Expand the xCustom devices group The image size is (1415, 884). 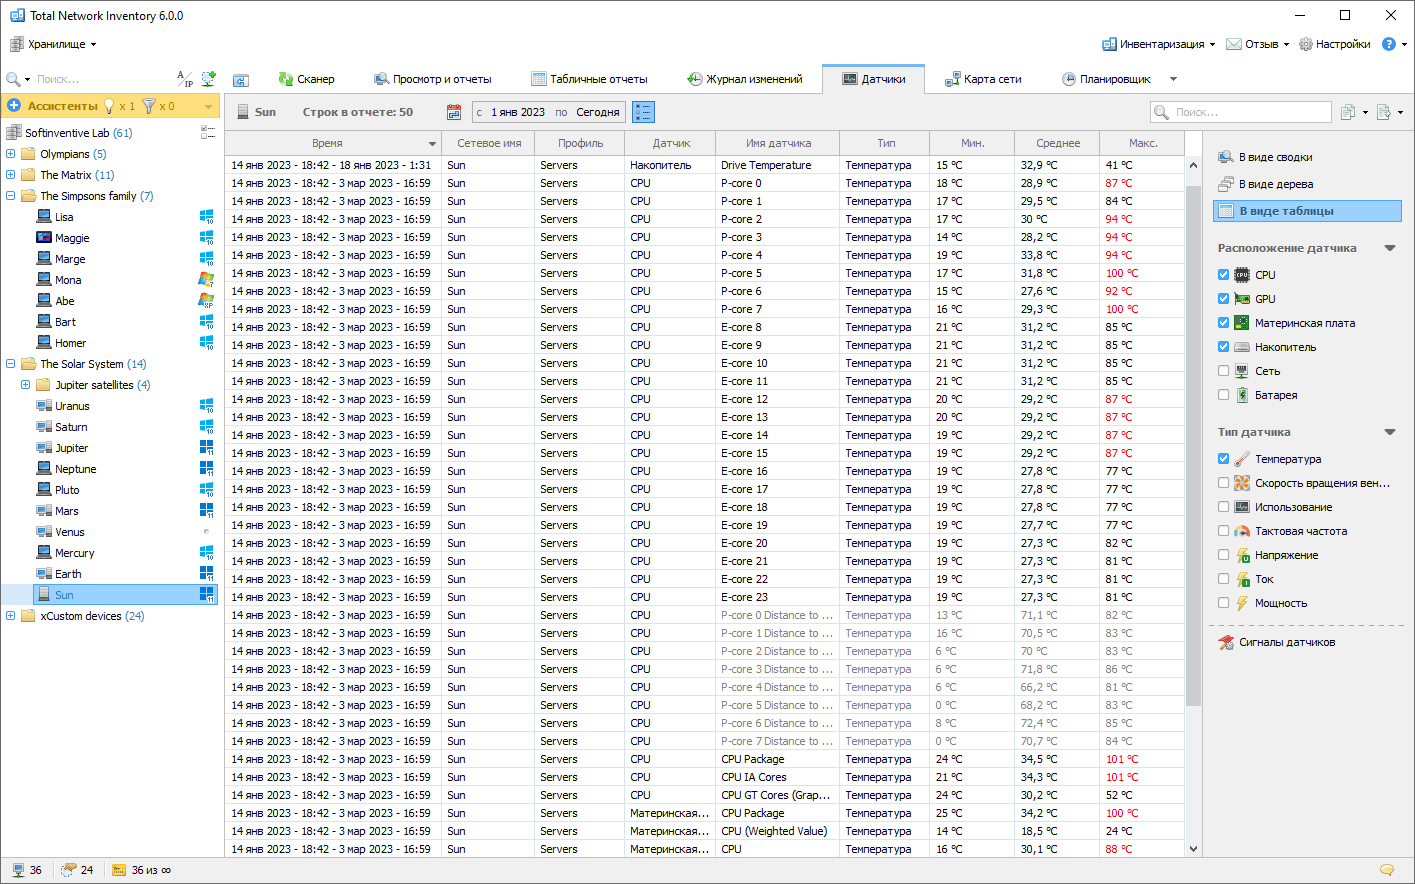11,616
